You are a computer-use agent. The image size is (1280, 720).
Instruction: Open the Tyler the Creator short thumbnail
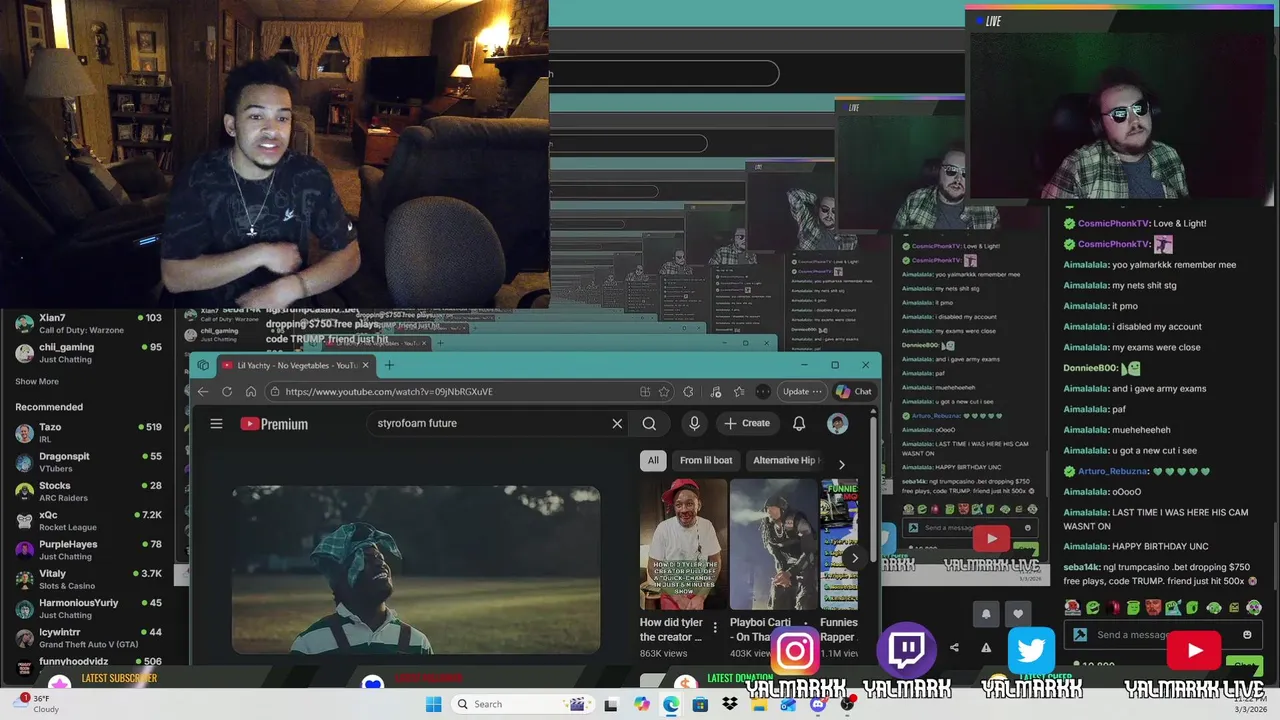(684, 545)
